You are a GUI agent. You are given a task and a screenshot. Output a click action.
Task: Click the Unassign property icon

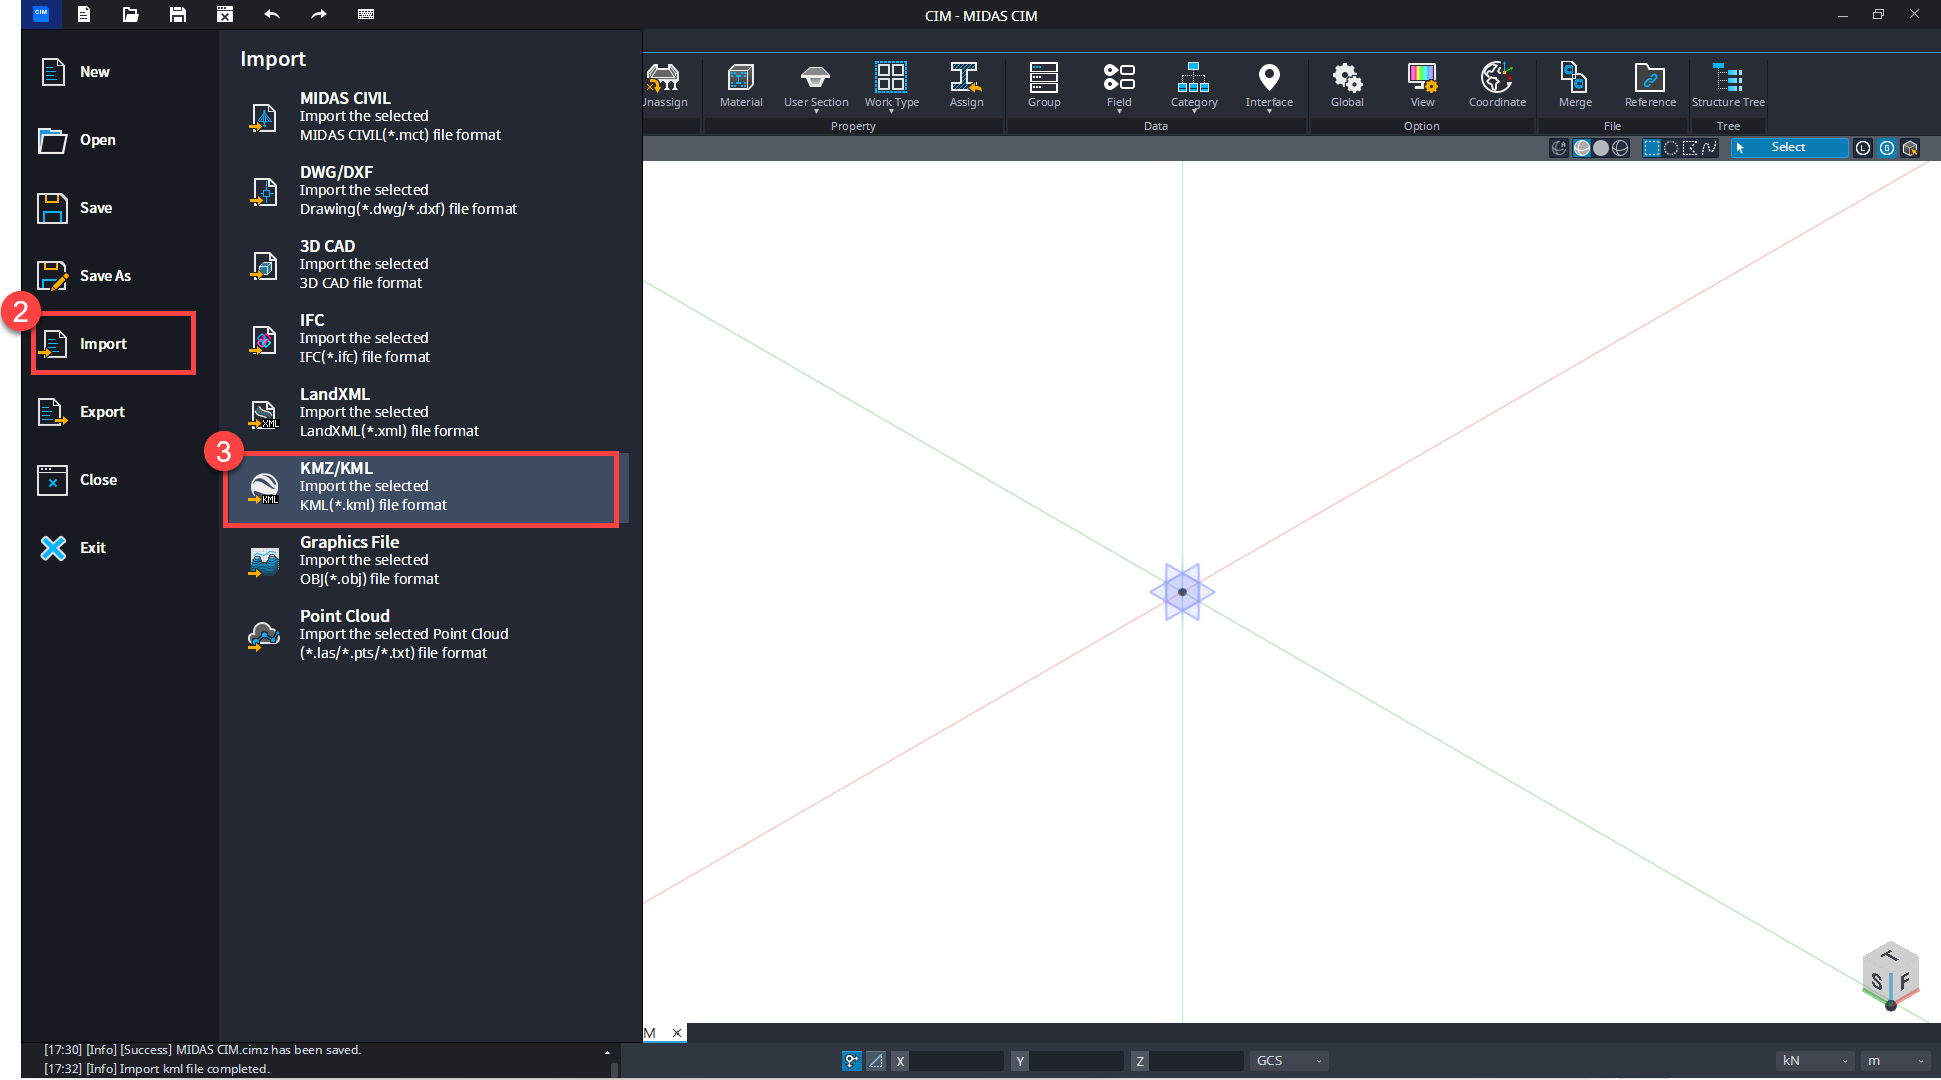pyautogui.click(x=664, y=86)
